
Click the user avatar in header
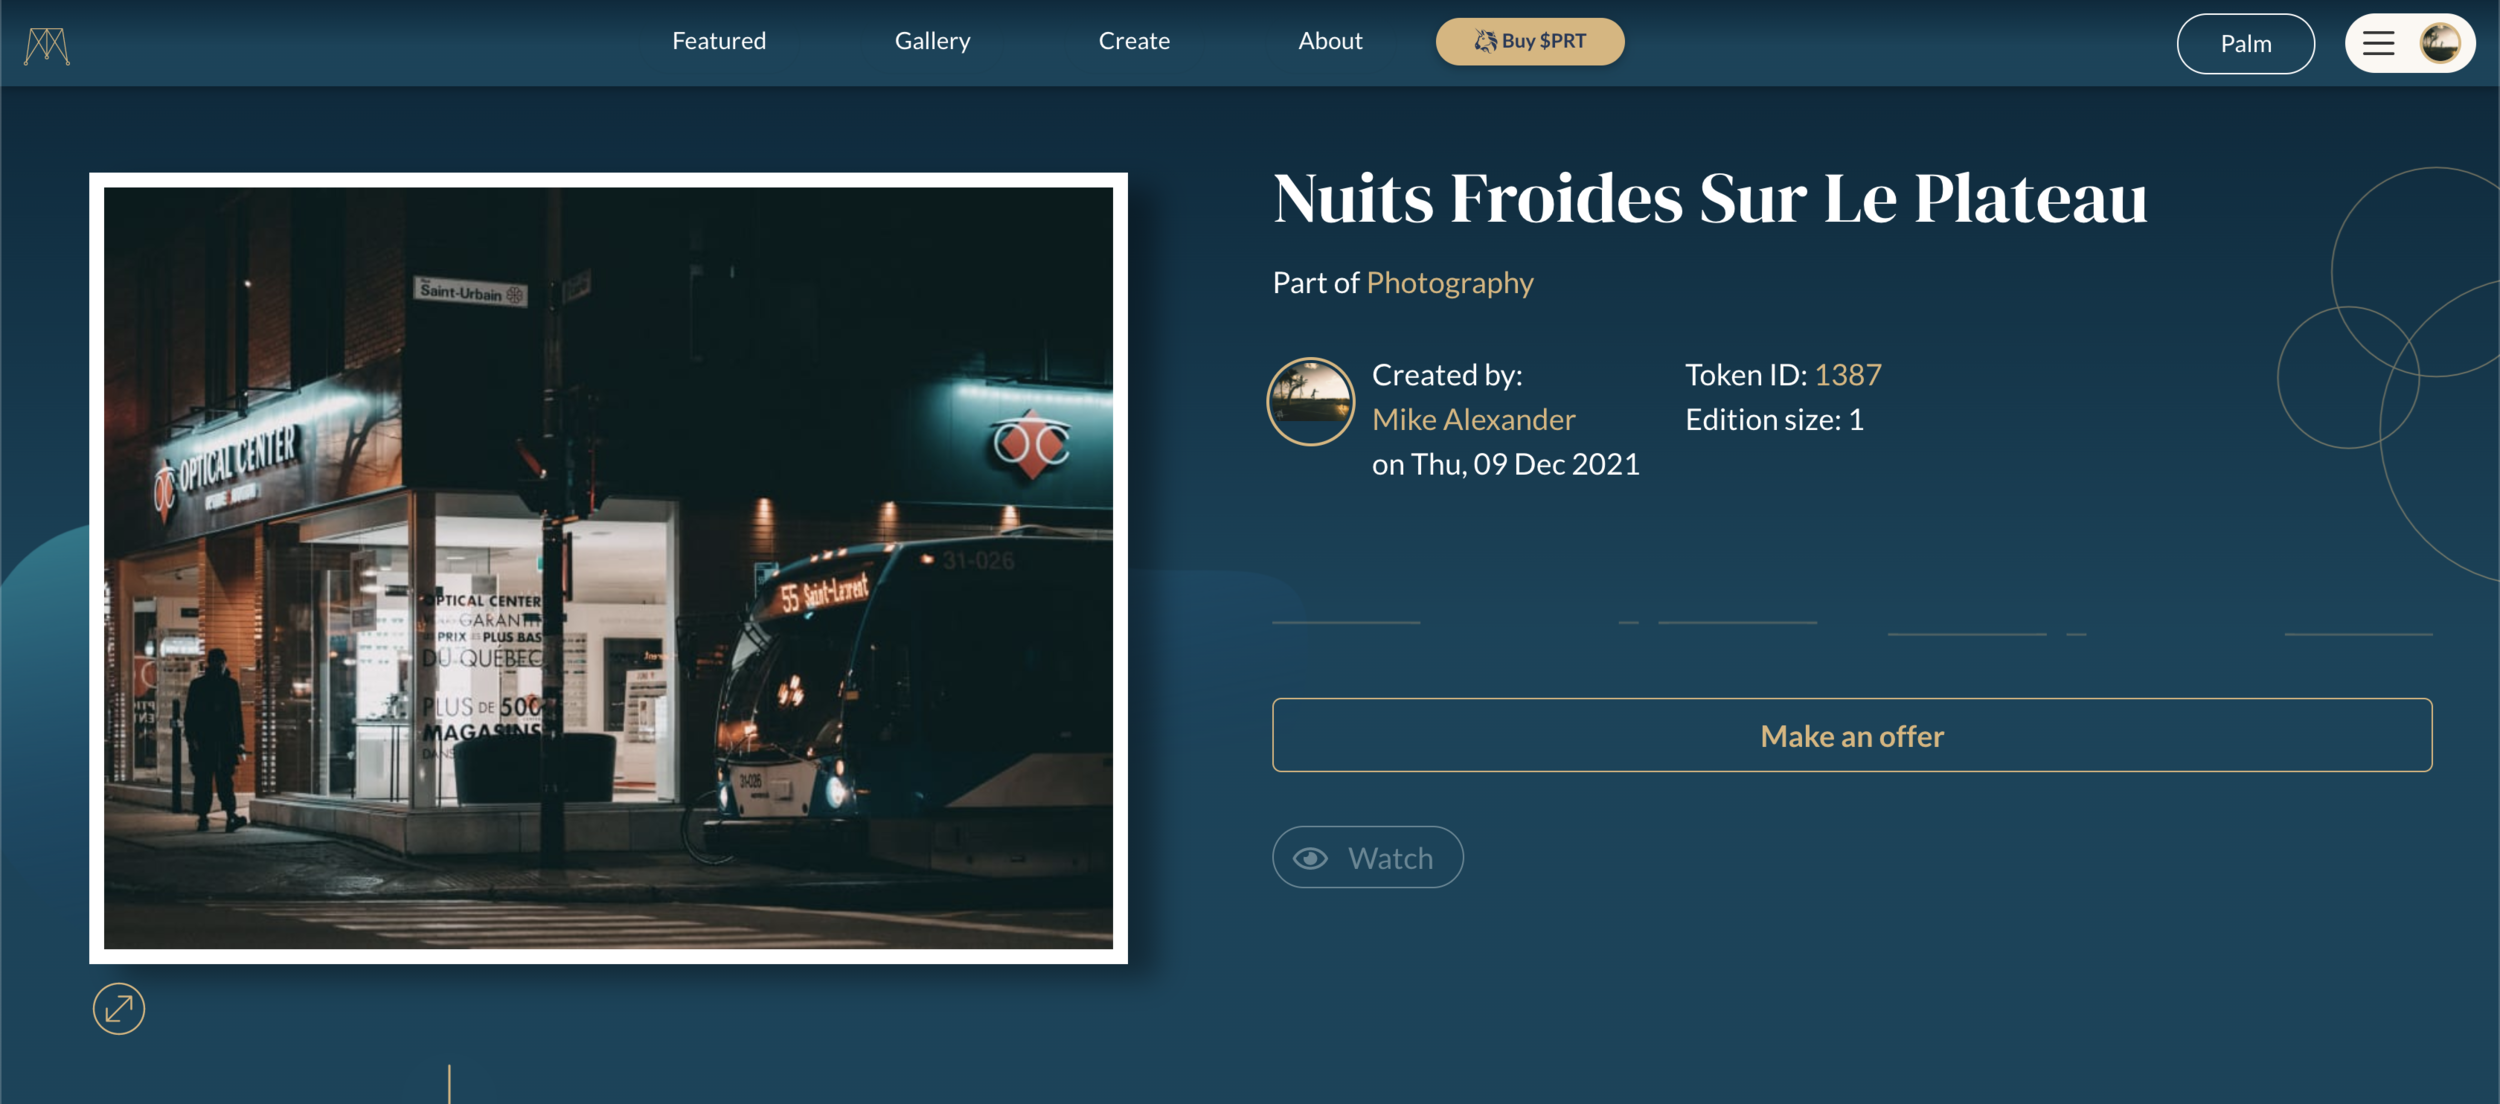2440,43
